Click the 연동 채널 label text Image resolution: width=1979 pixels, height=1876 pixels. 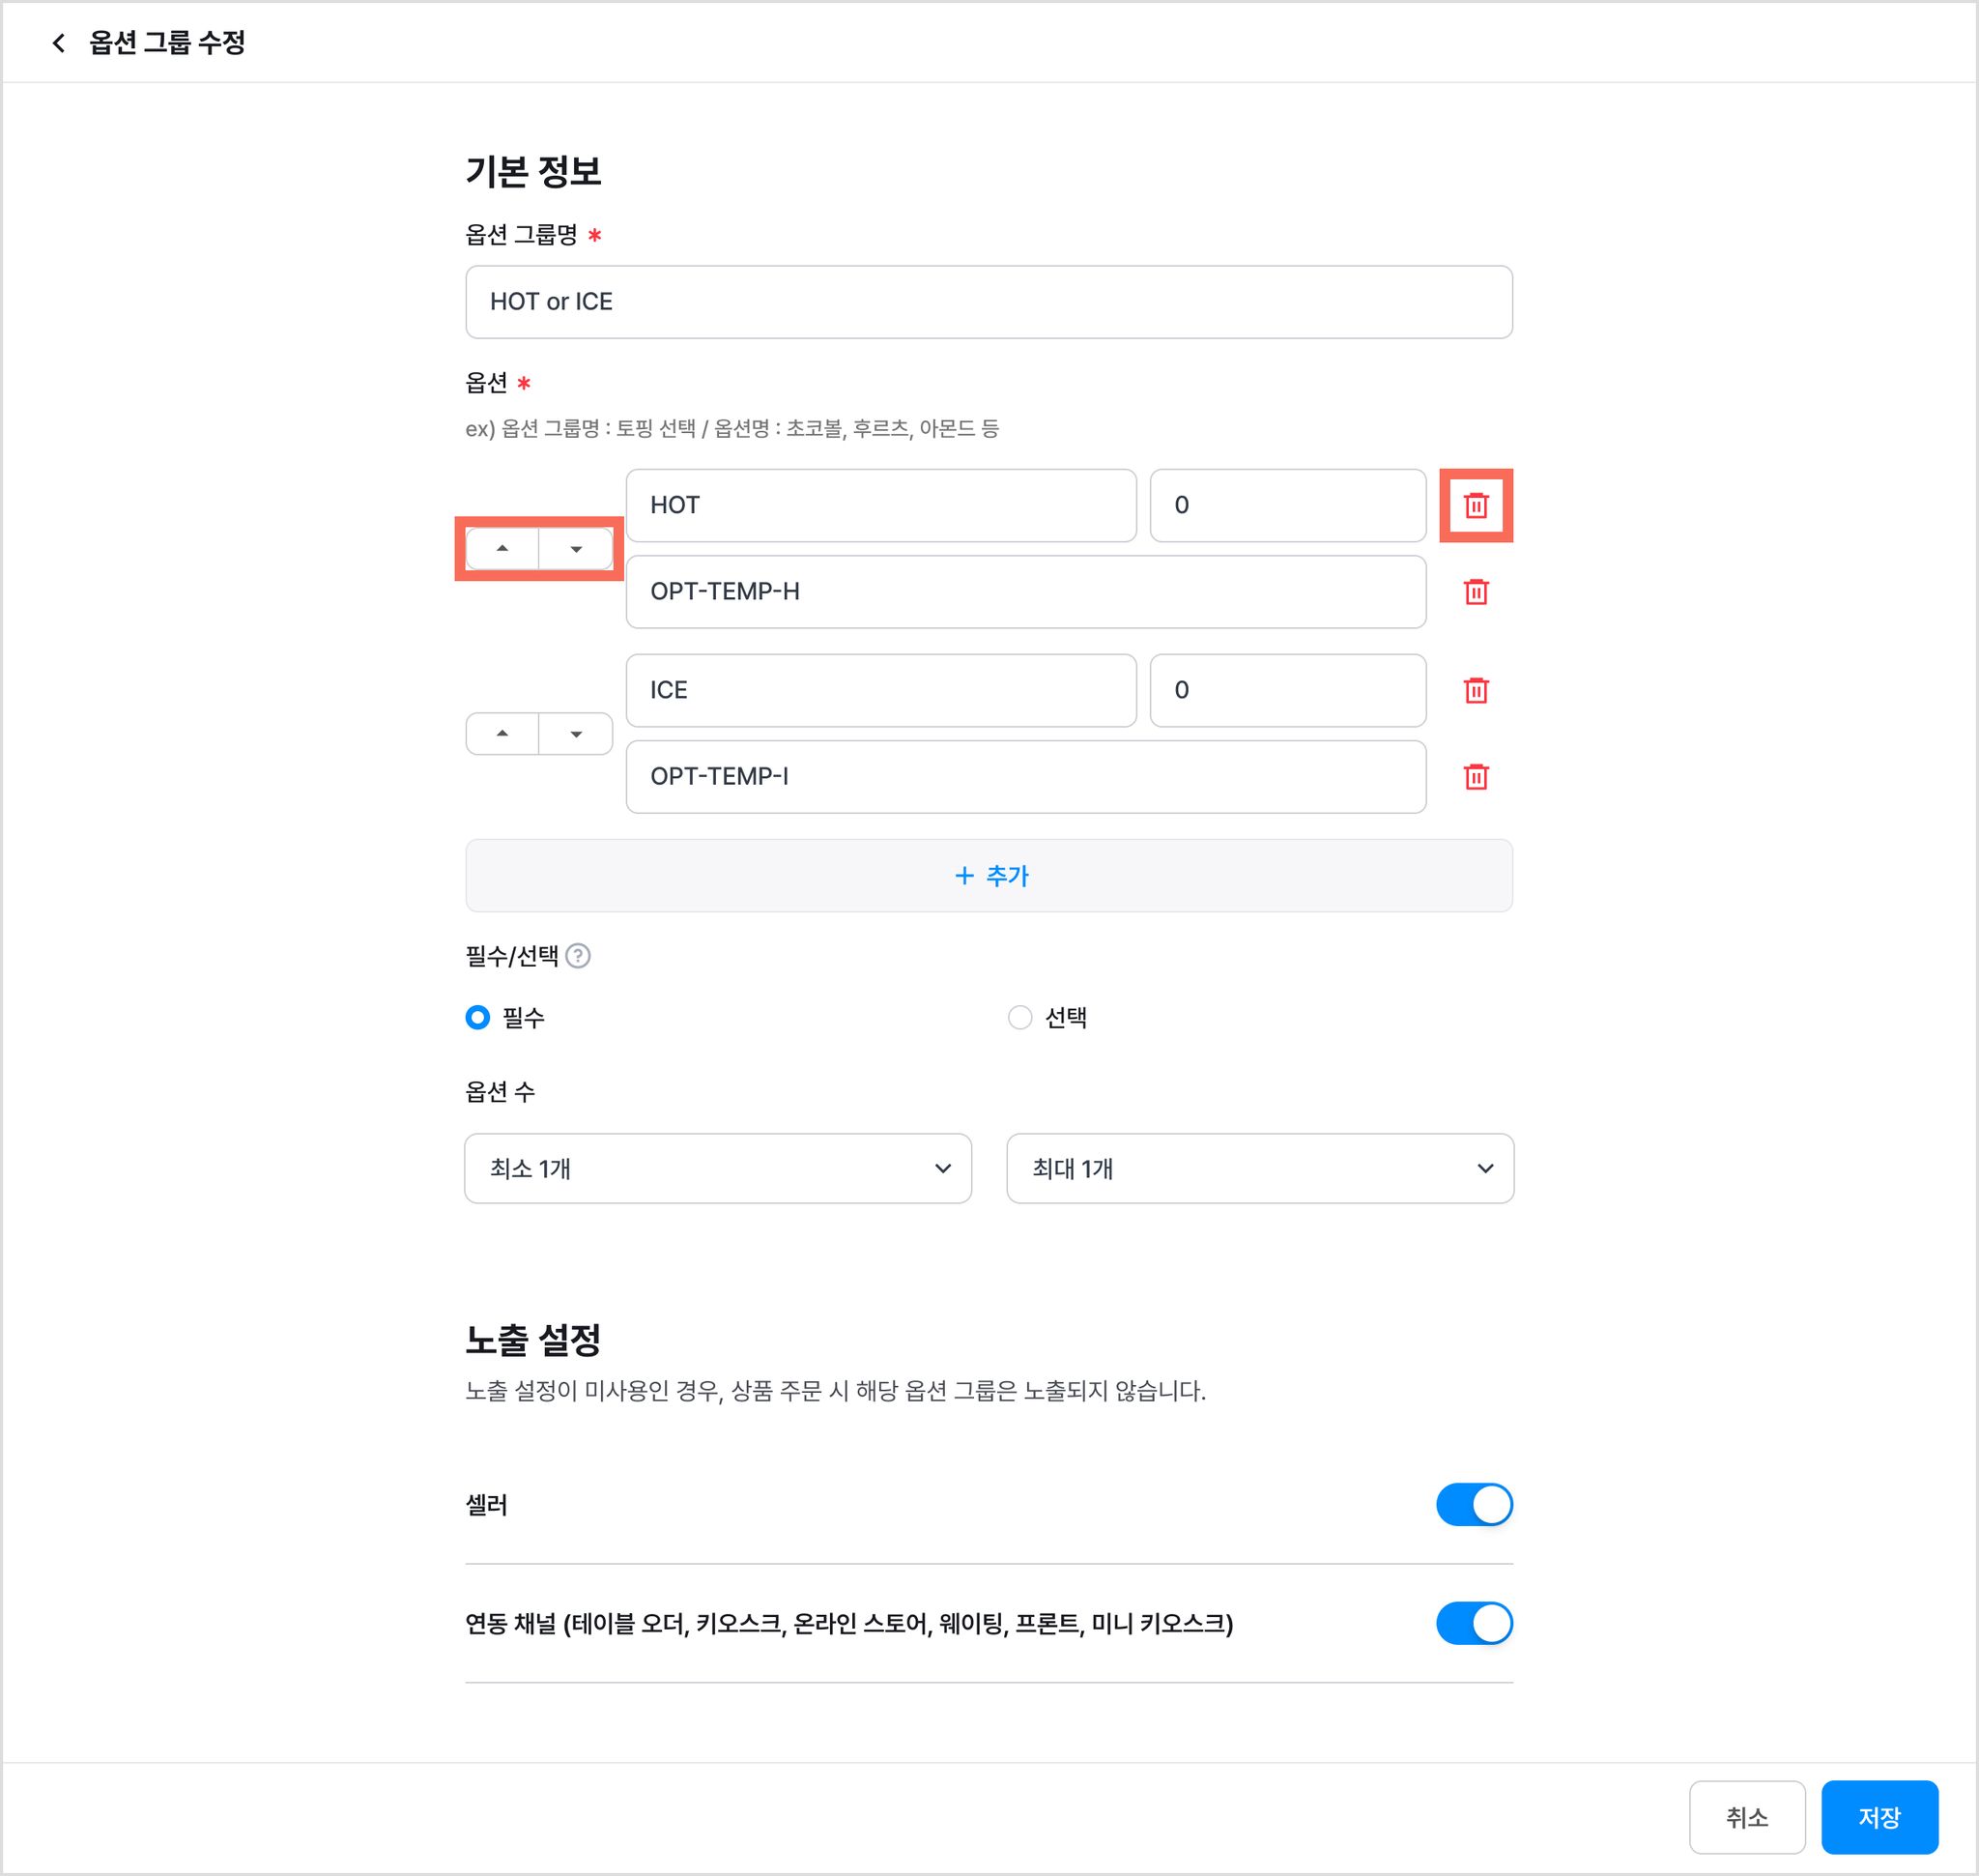[849, 1624]
